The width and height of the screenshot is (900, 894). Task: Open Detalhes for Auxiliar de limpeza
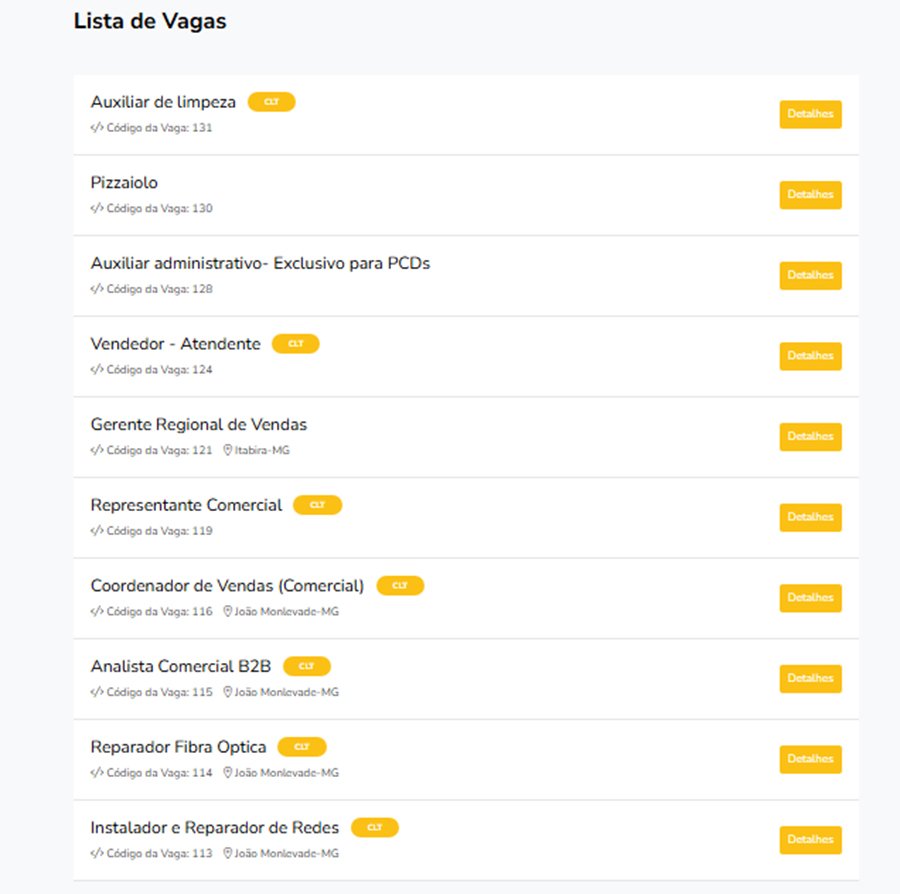click(810, 114)
